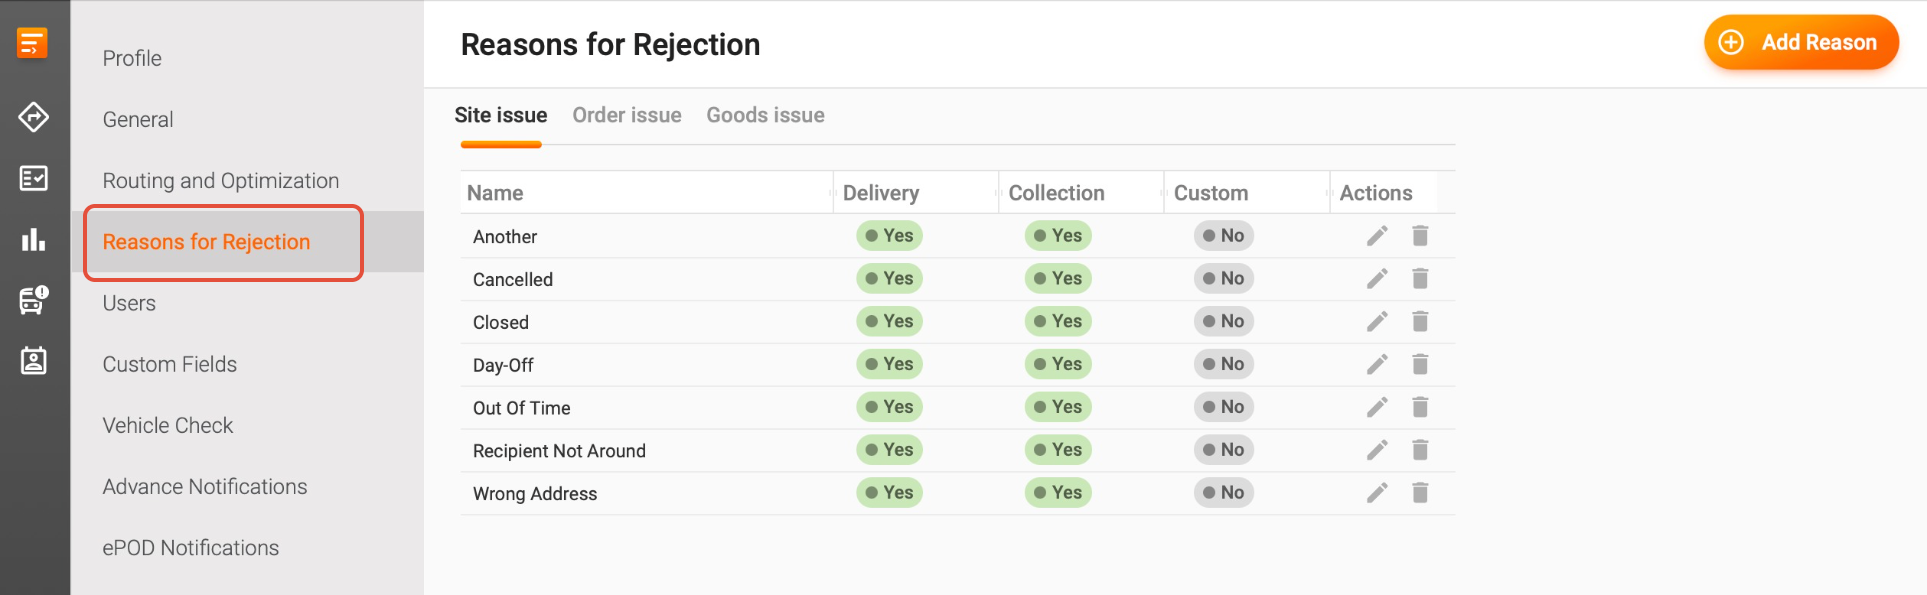The height and width of the screenshot is (595, 1927).
Task: Edit the Cancelled rejection reason
Action: click(1377, 278)
